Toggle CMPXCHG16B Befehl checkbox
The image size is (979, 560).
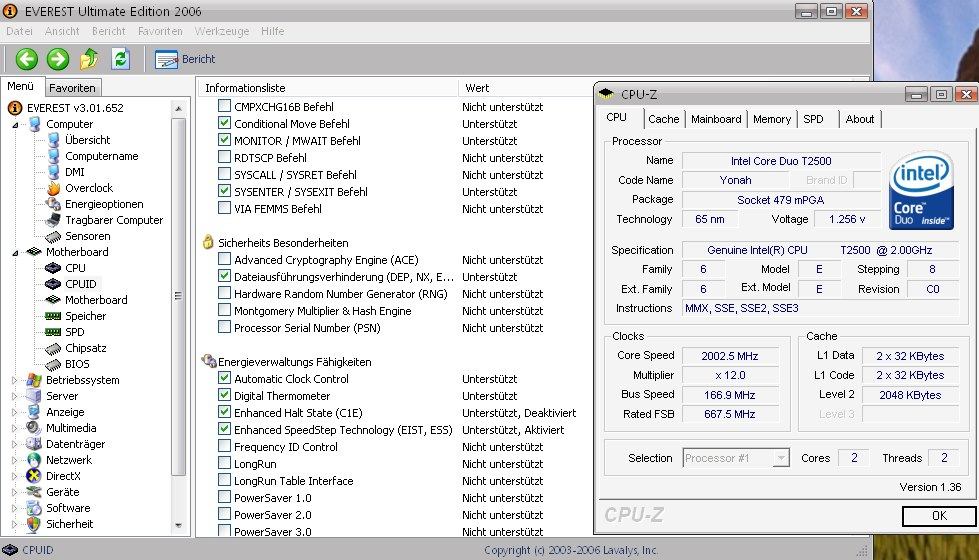(x=224, y=106)
